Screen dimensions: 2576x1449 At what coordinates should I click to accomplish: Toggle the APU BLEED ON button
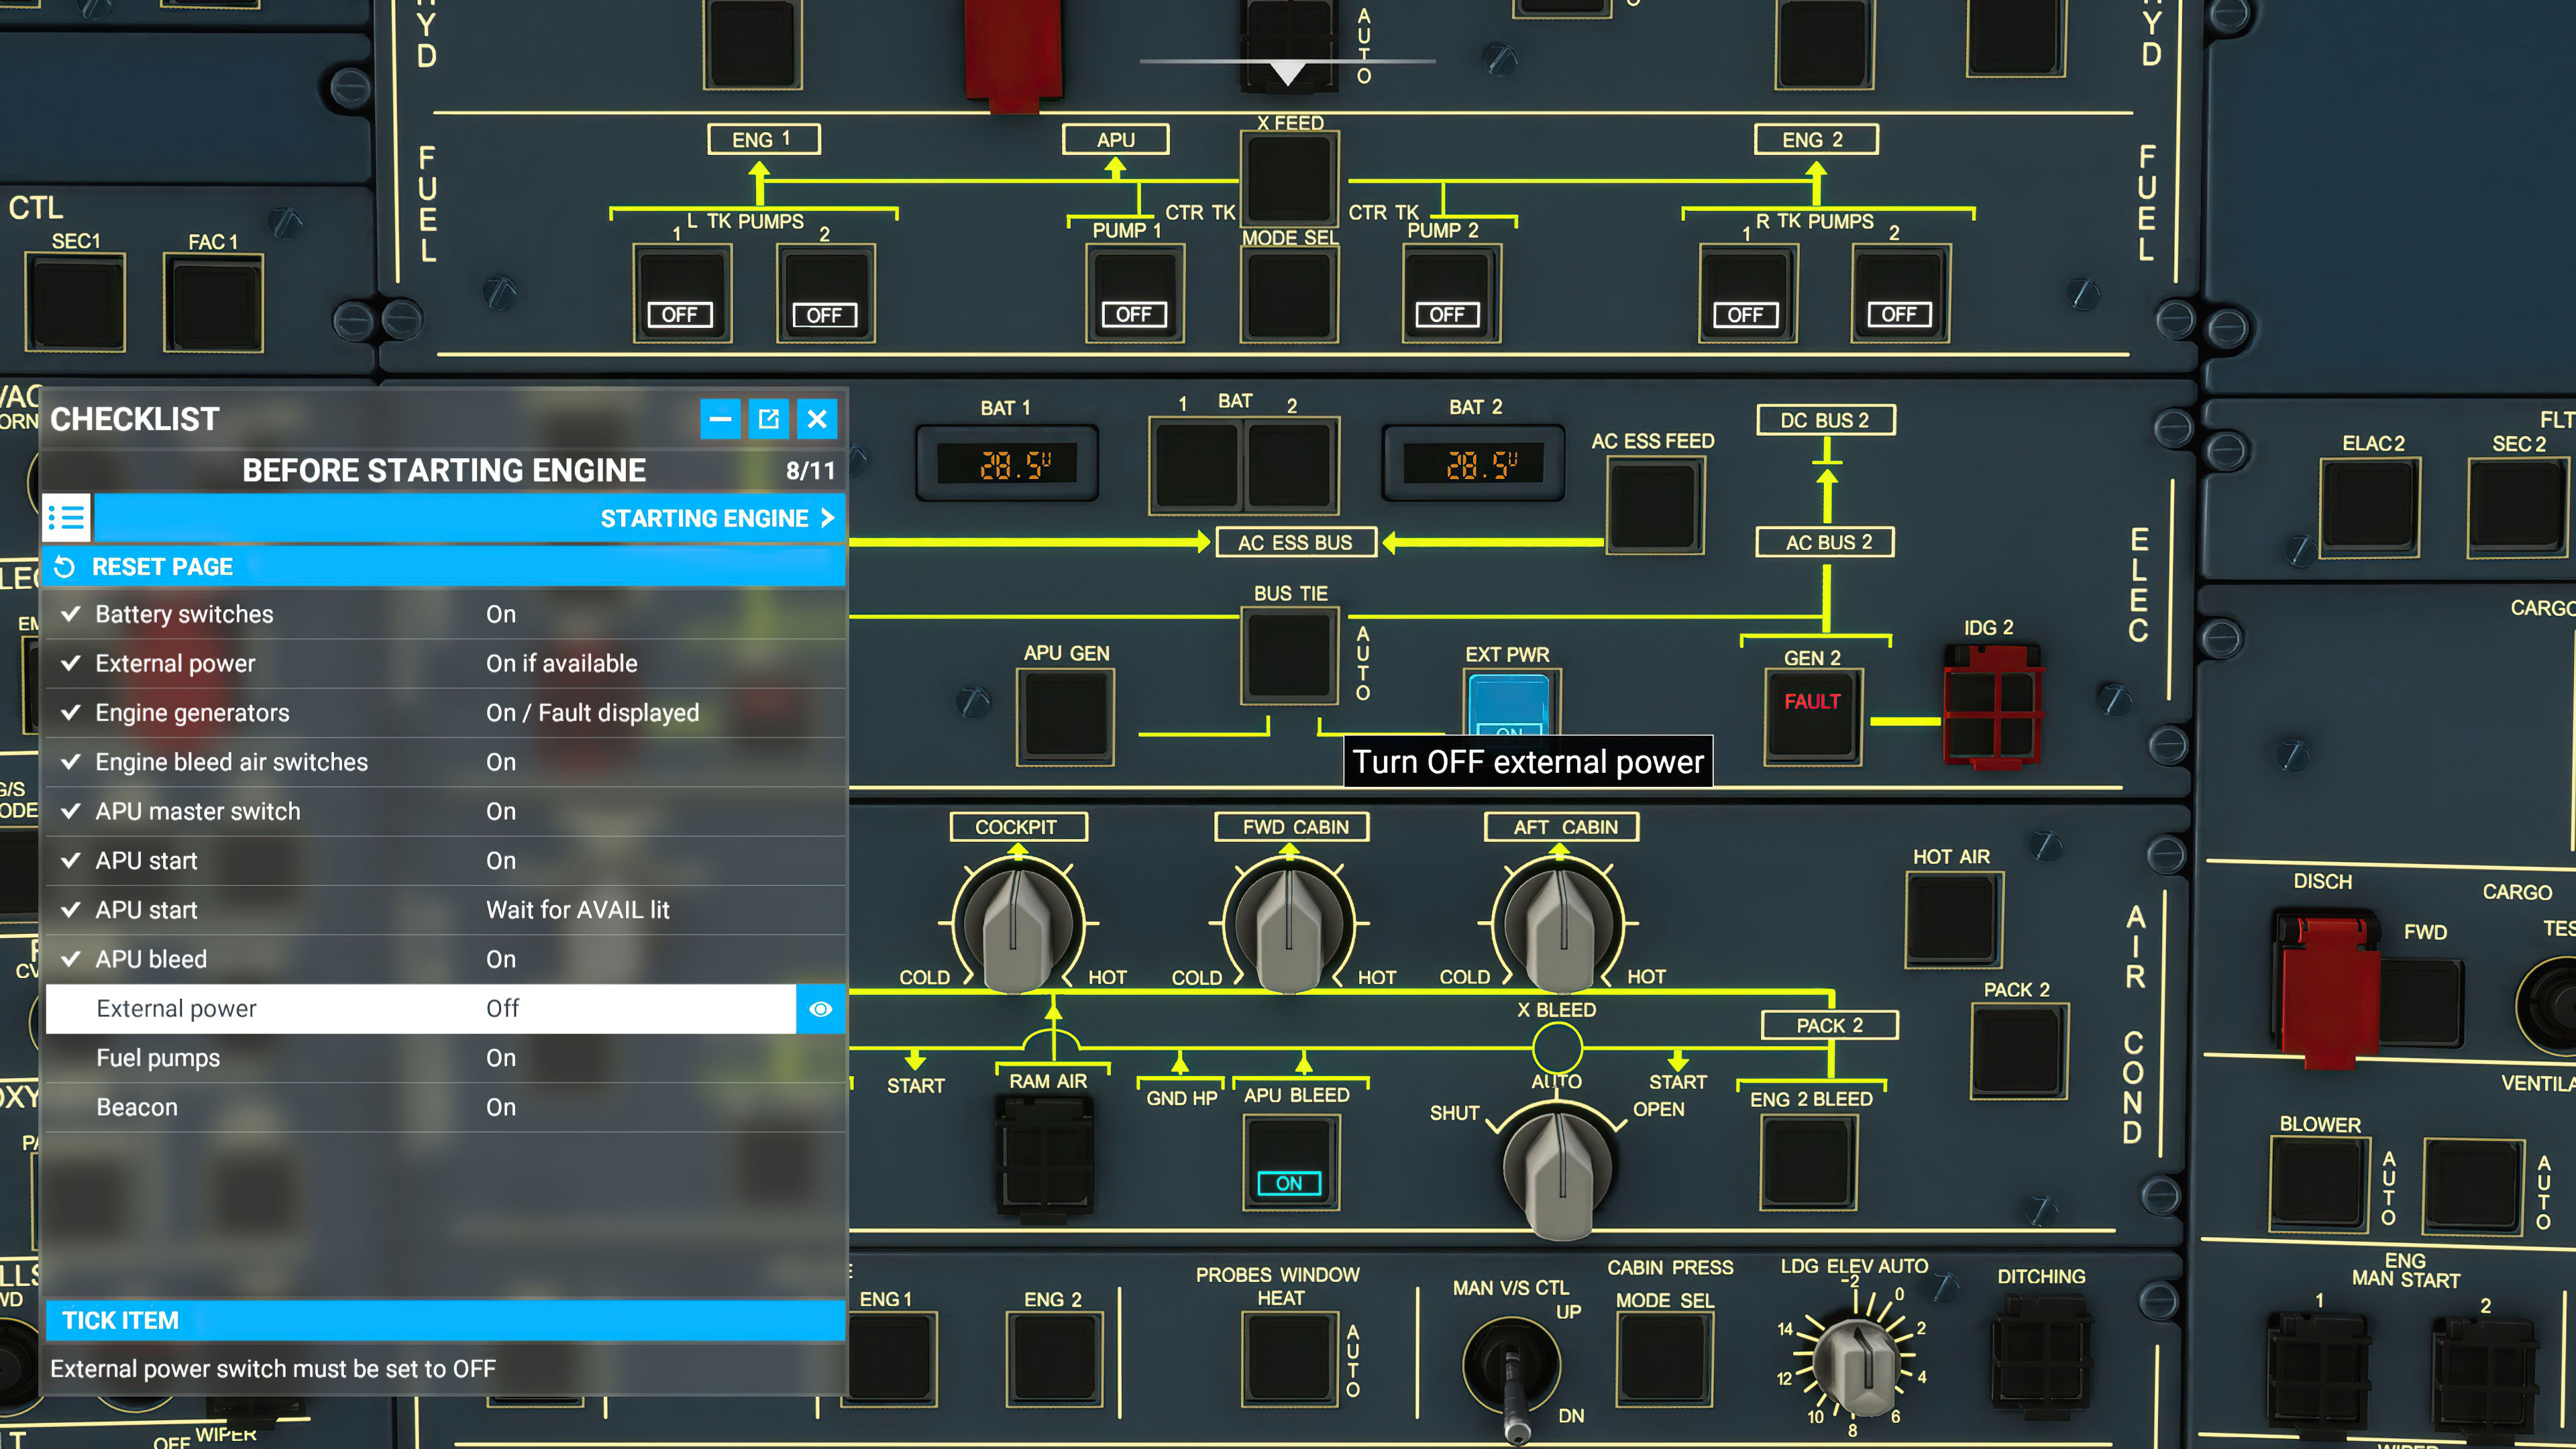pyautogui.click(x=1289, y=1164)
